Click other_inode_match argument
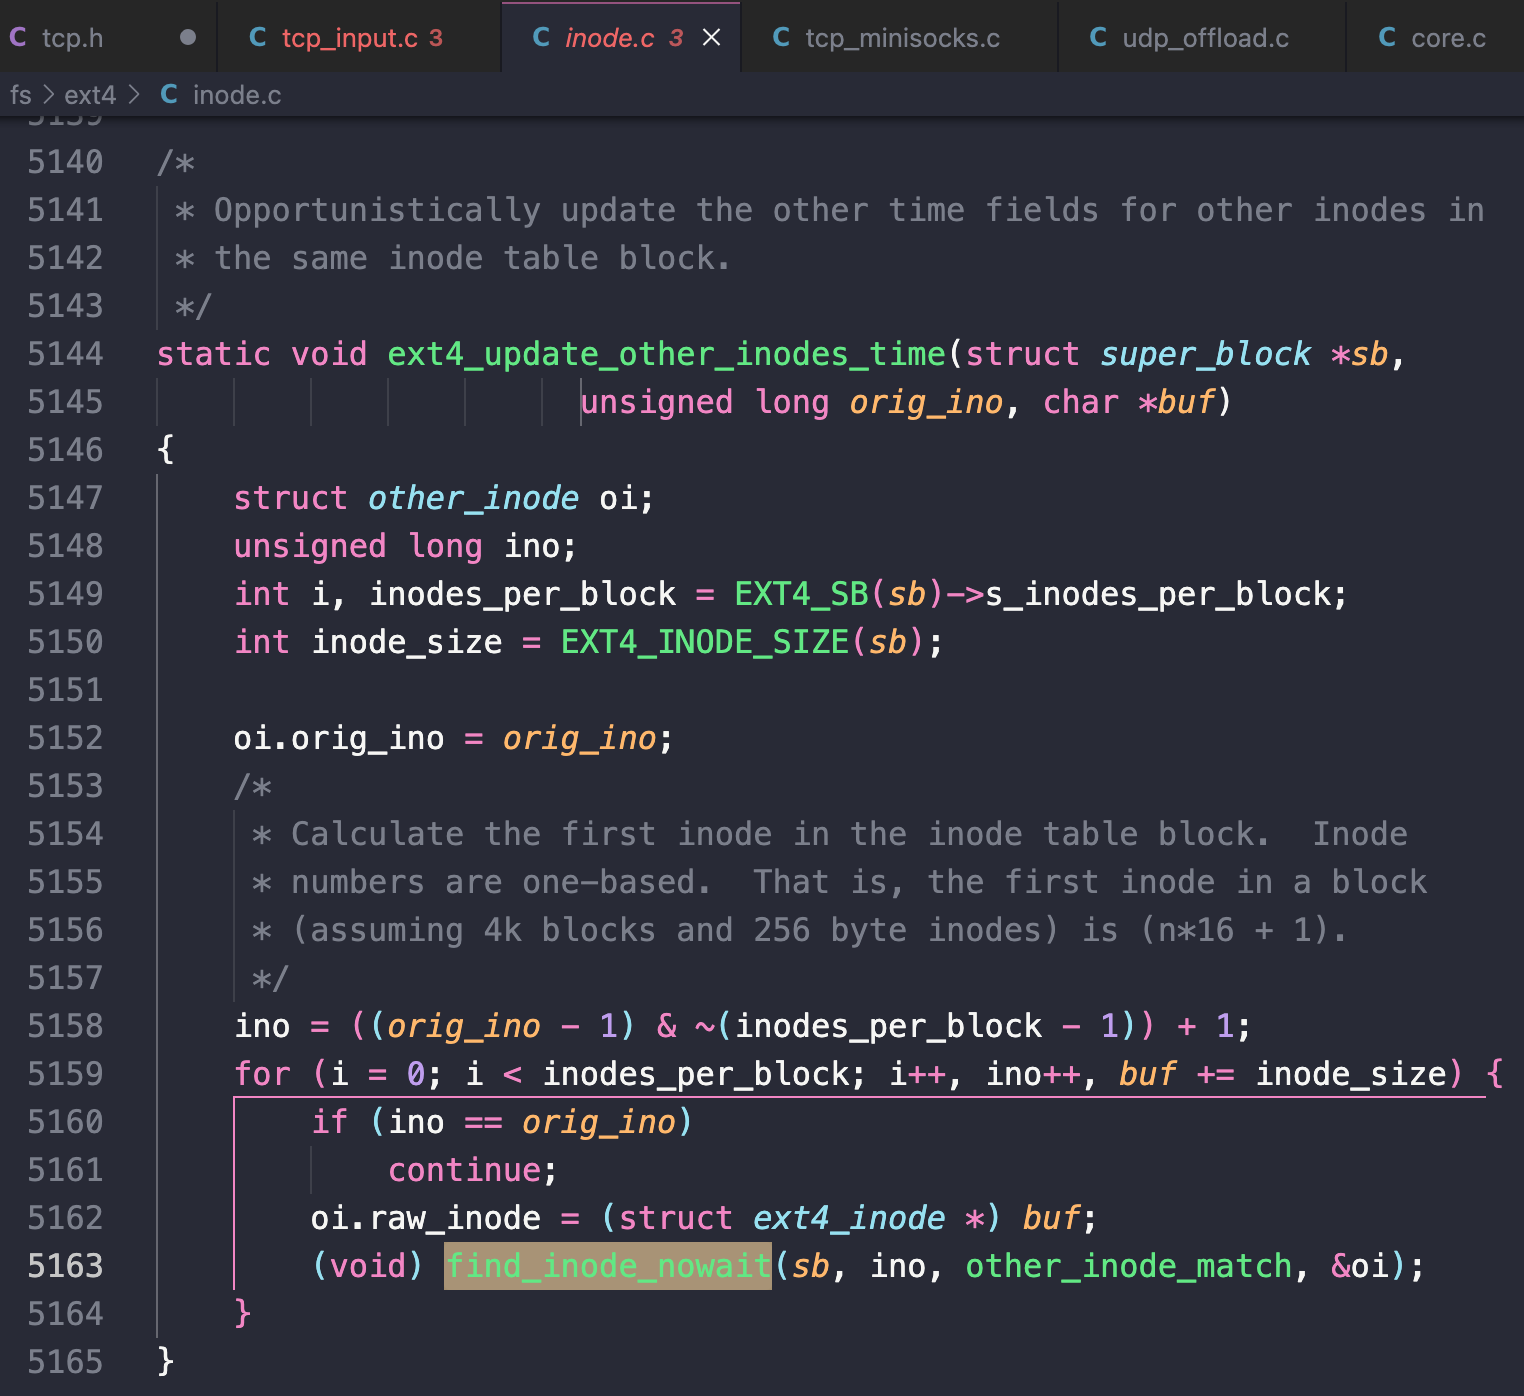This screenshot has height=1396, width=1524. coord(1128,1266)
